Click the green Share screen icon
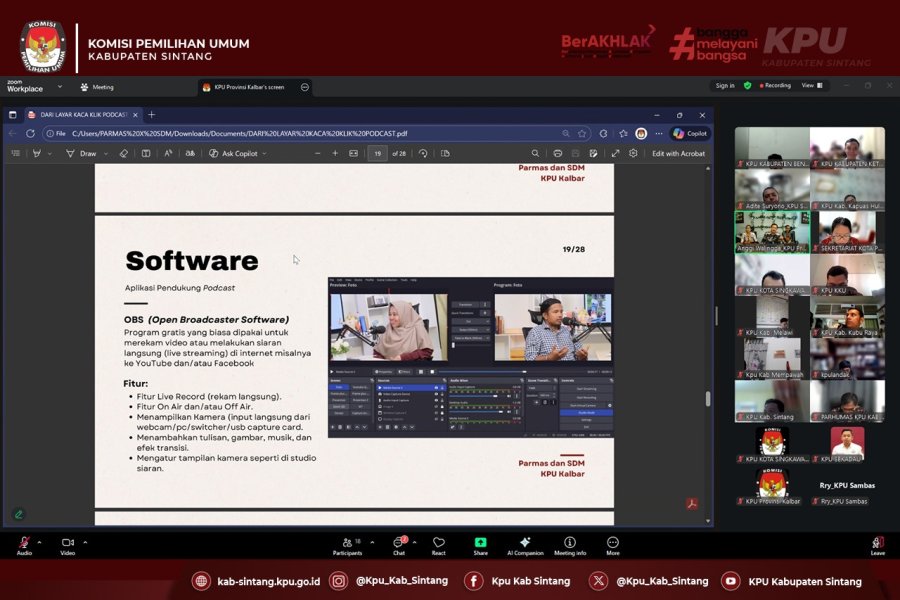 (x=480, y=543)
